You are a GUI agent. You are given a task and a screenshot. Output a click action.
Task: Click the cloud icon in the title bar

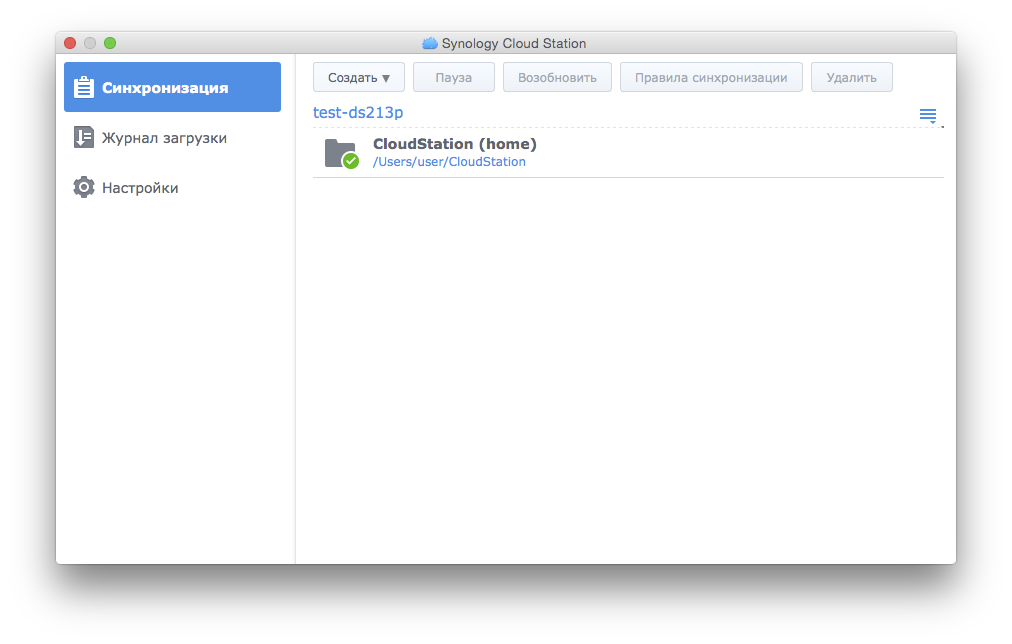tap(430, 43)
